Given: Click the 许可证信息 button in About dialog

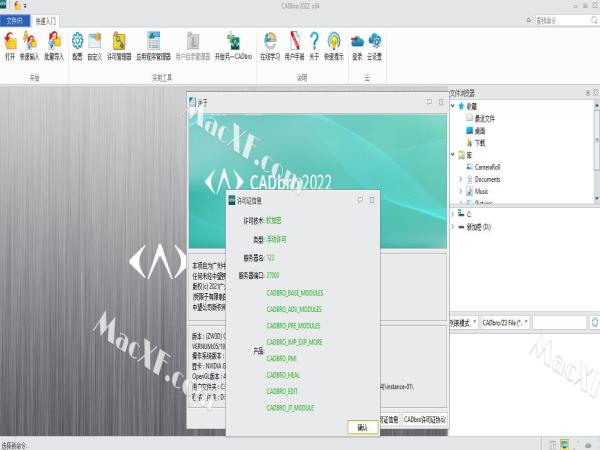Looking at the screenshot, I should click(x=390, y=420).
